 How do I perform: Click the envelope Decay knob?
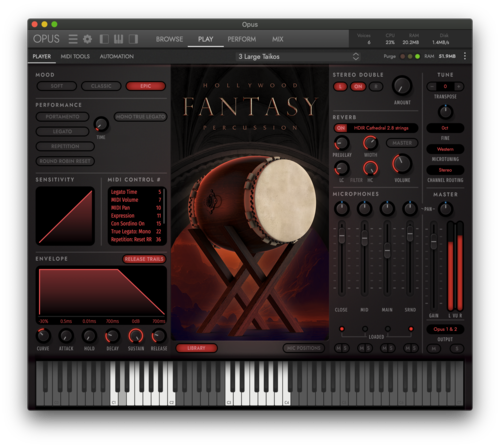(112, 336)
